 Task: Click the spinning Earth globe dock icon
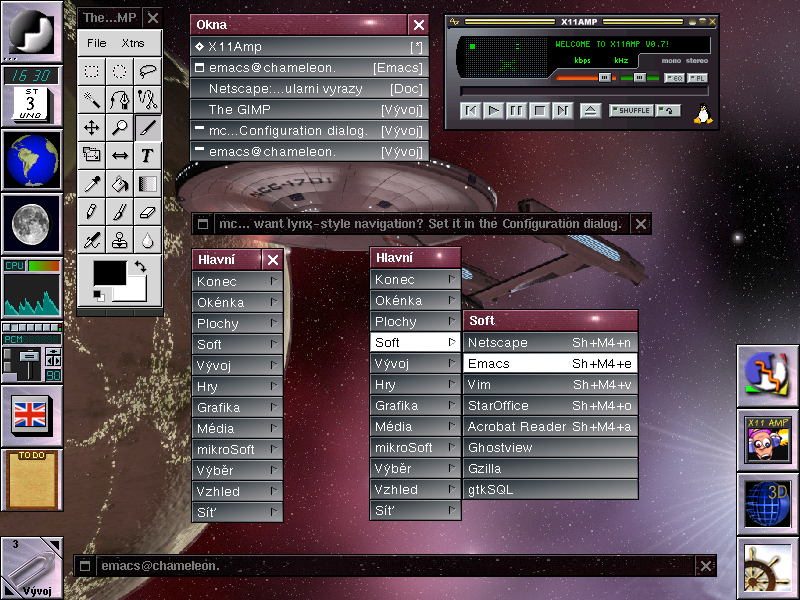click(x=32, y=160)
